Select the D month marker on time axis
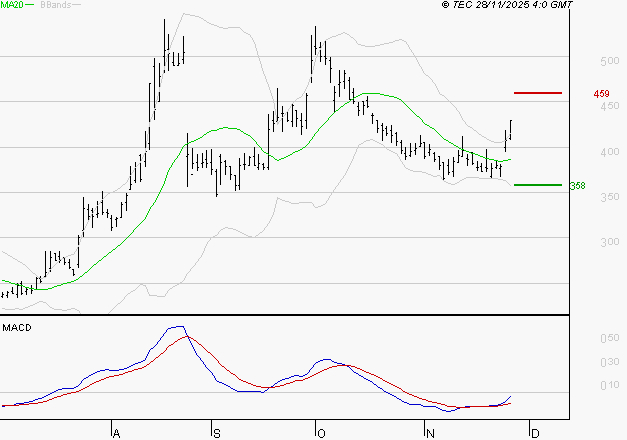 click(535, 434)
